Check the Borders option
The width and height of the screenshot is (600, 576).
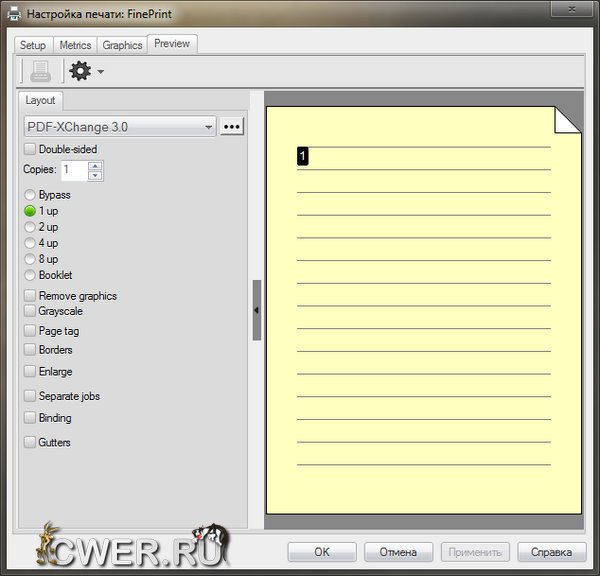(30, 350)
